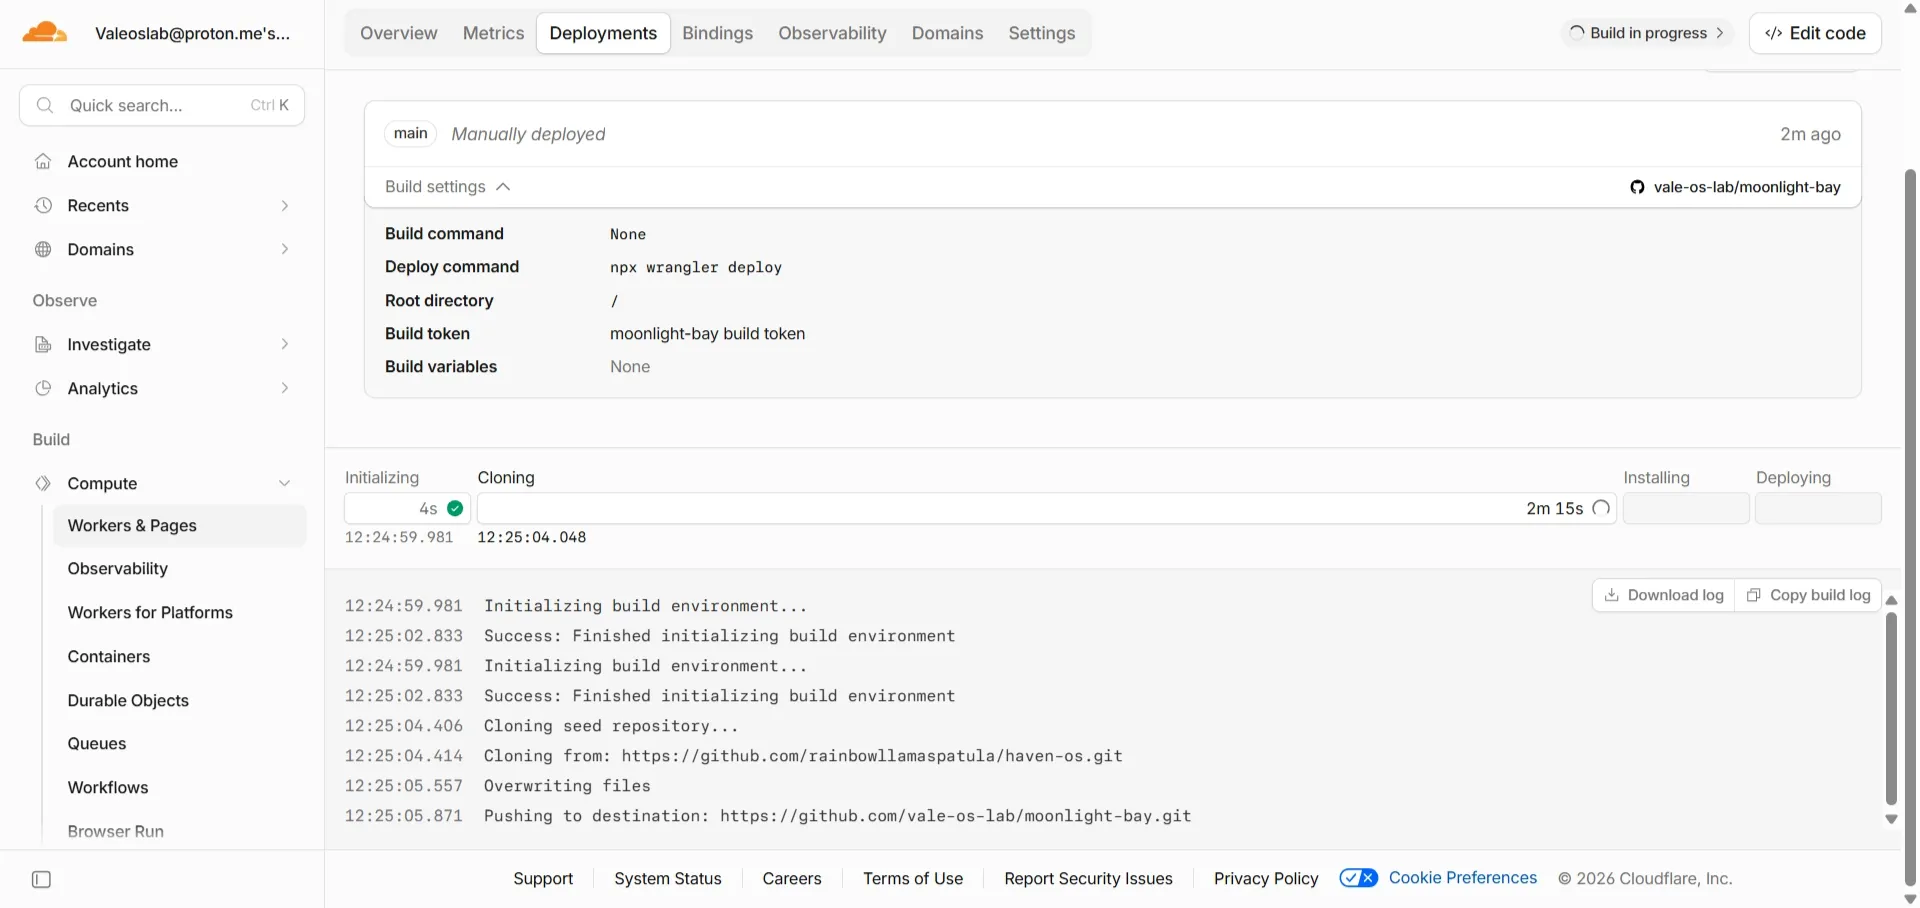Toggle the Cookie Preferences check-cross icon

[x=1358, y=878]
